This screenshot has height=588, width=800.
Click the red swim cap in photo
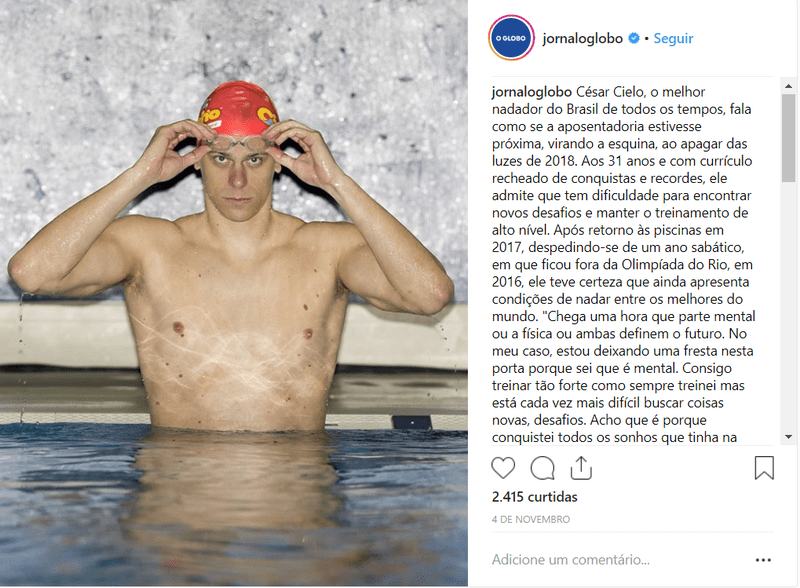click(238, 108)
